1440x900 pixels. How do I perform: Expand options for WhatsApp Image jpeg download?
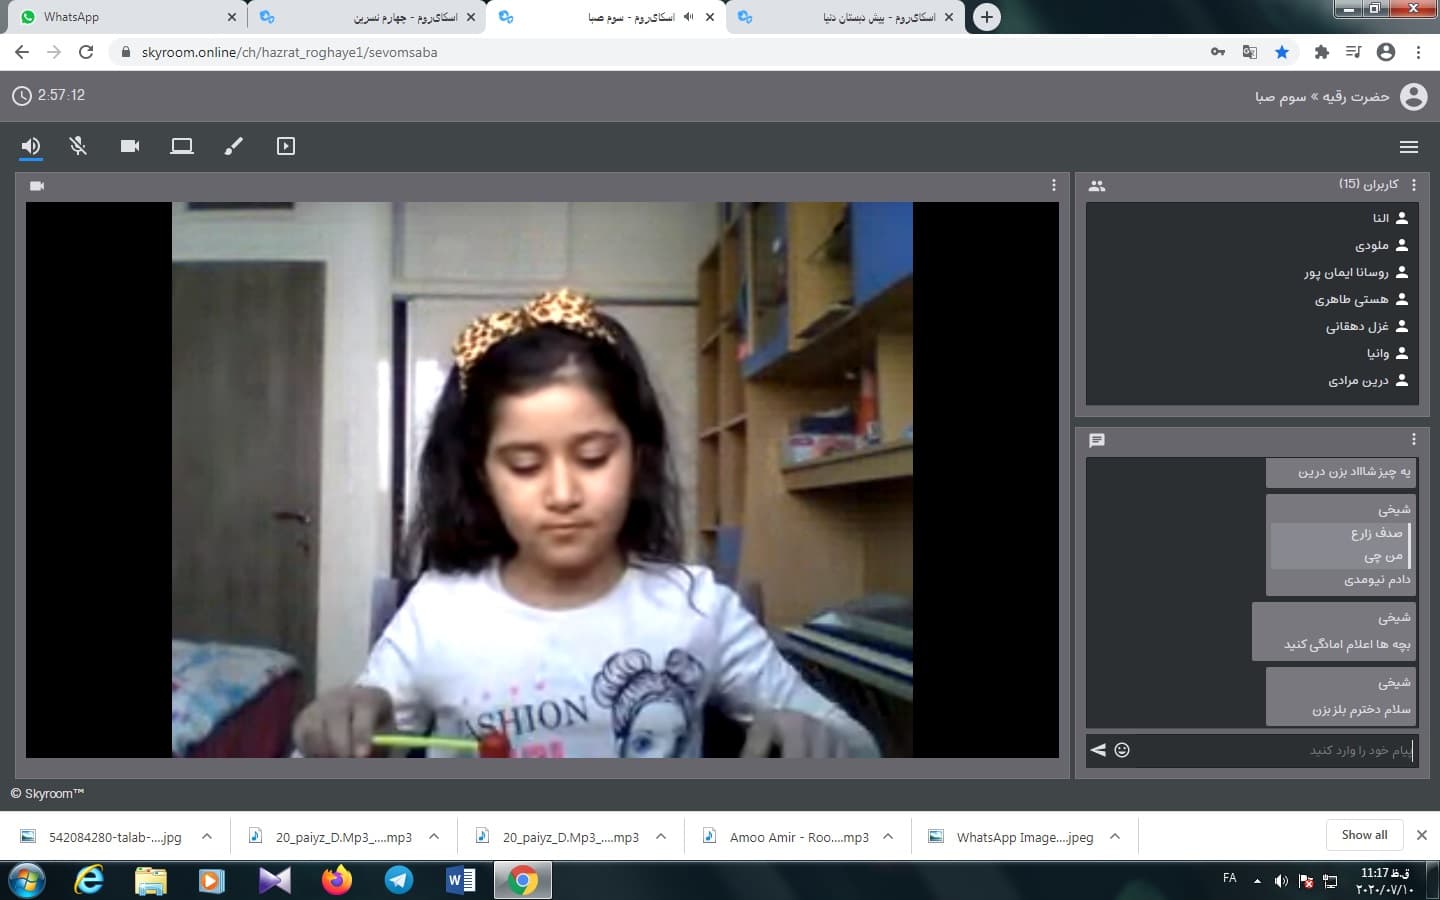click(x=1115, y=837)
